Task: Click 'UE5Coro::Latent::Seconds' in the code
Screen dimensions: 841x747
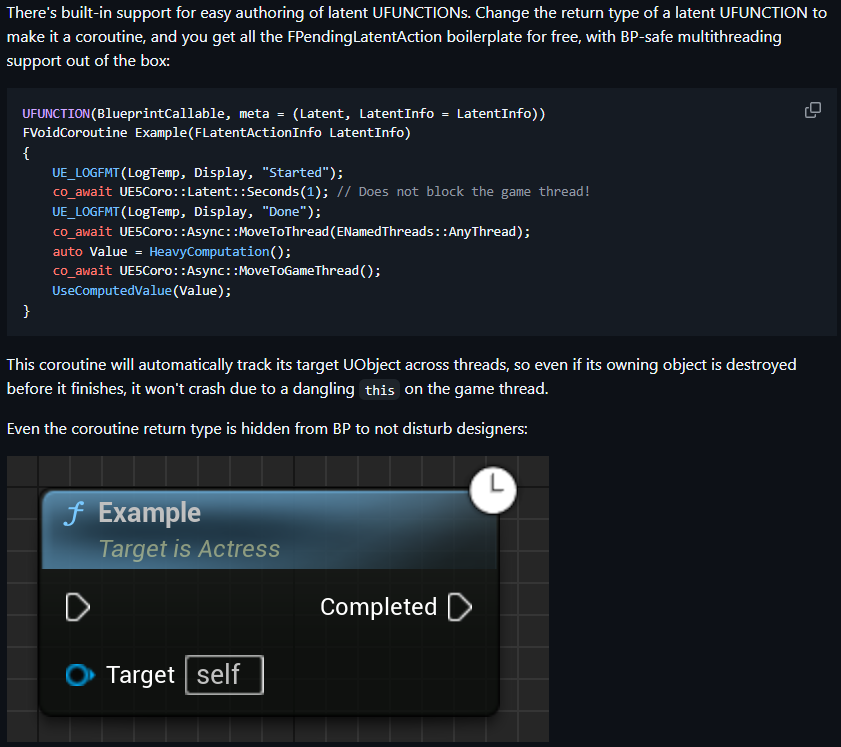Action: pyautogui.click(x=209, y=192)
